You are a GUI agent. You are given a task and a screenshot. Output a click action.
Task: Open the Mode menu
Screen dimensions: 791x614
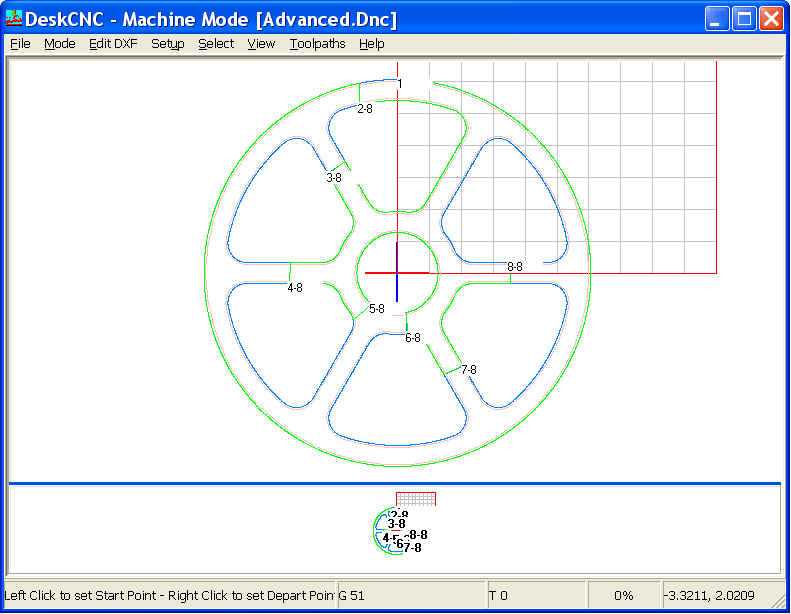tap(60, 44)
